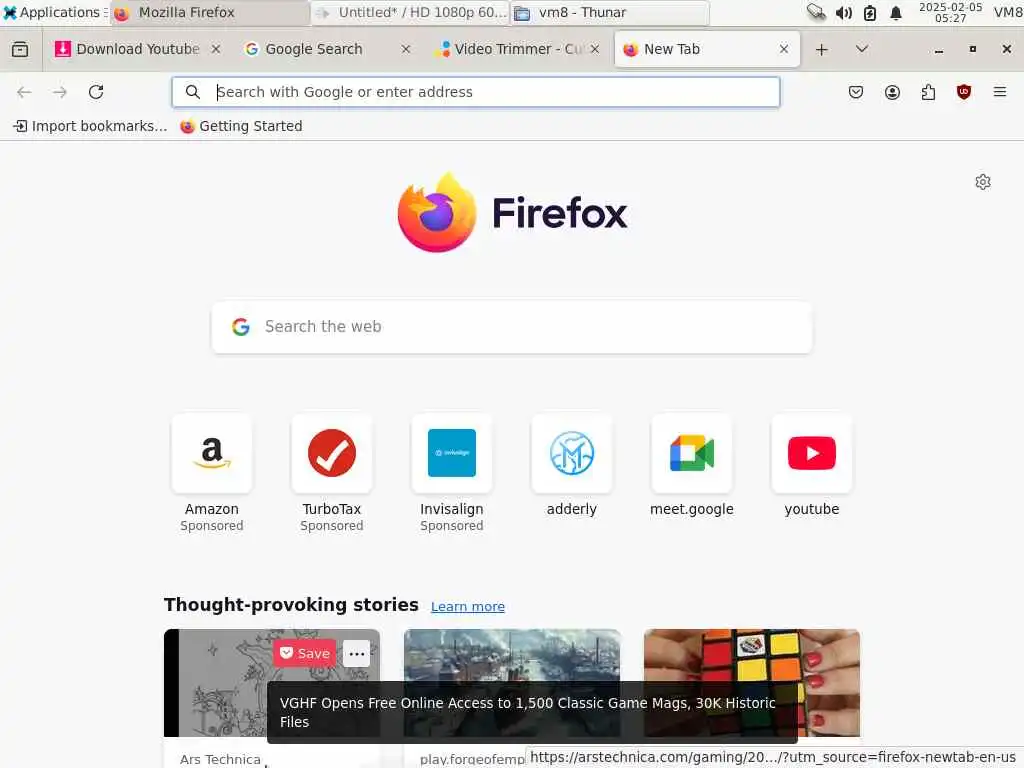Click the date and time clock

point(950,12)
